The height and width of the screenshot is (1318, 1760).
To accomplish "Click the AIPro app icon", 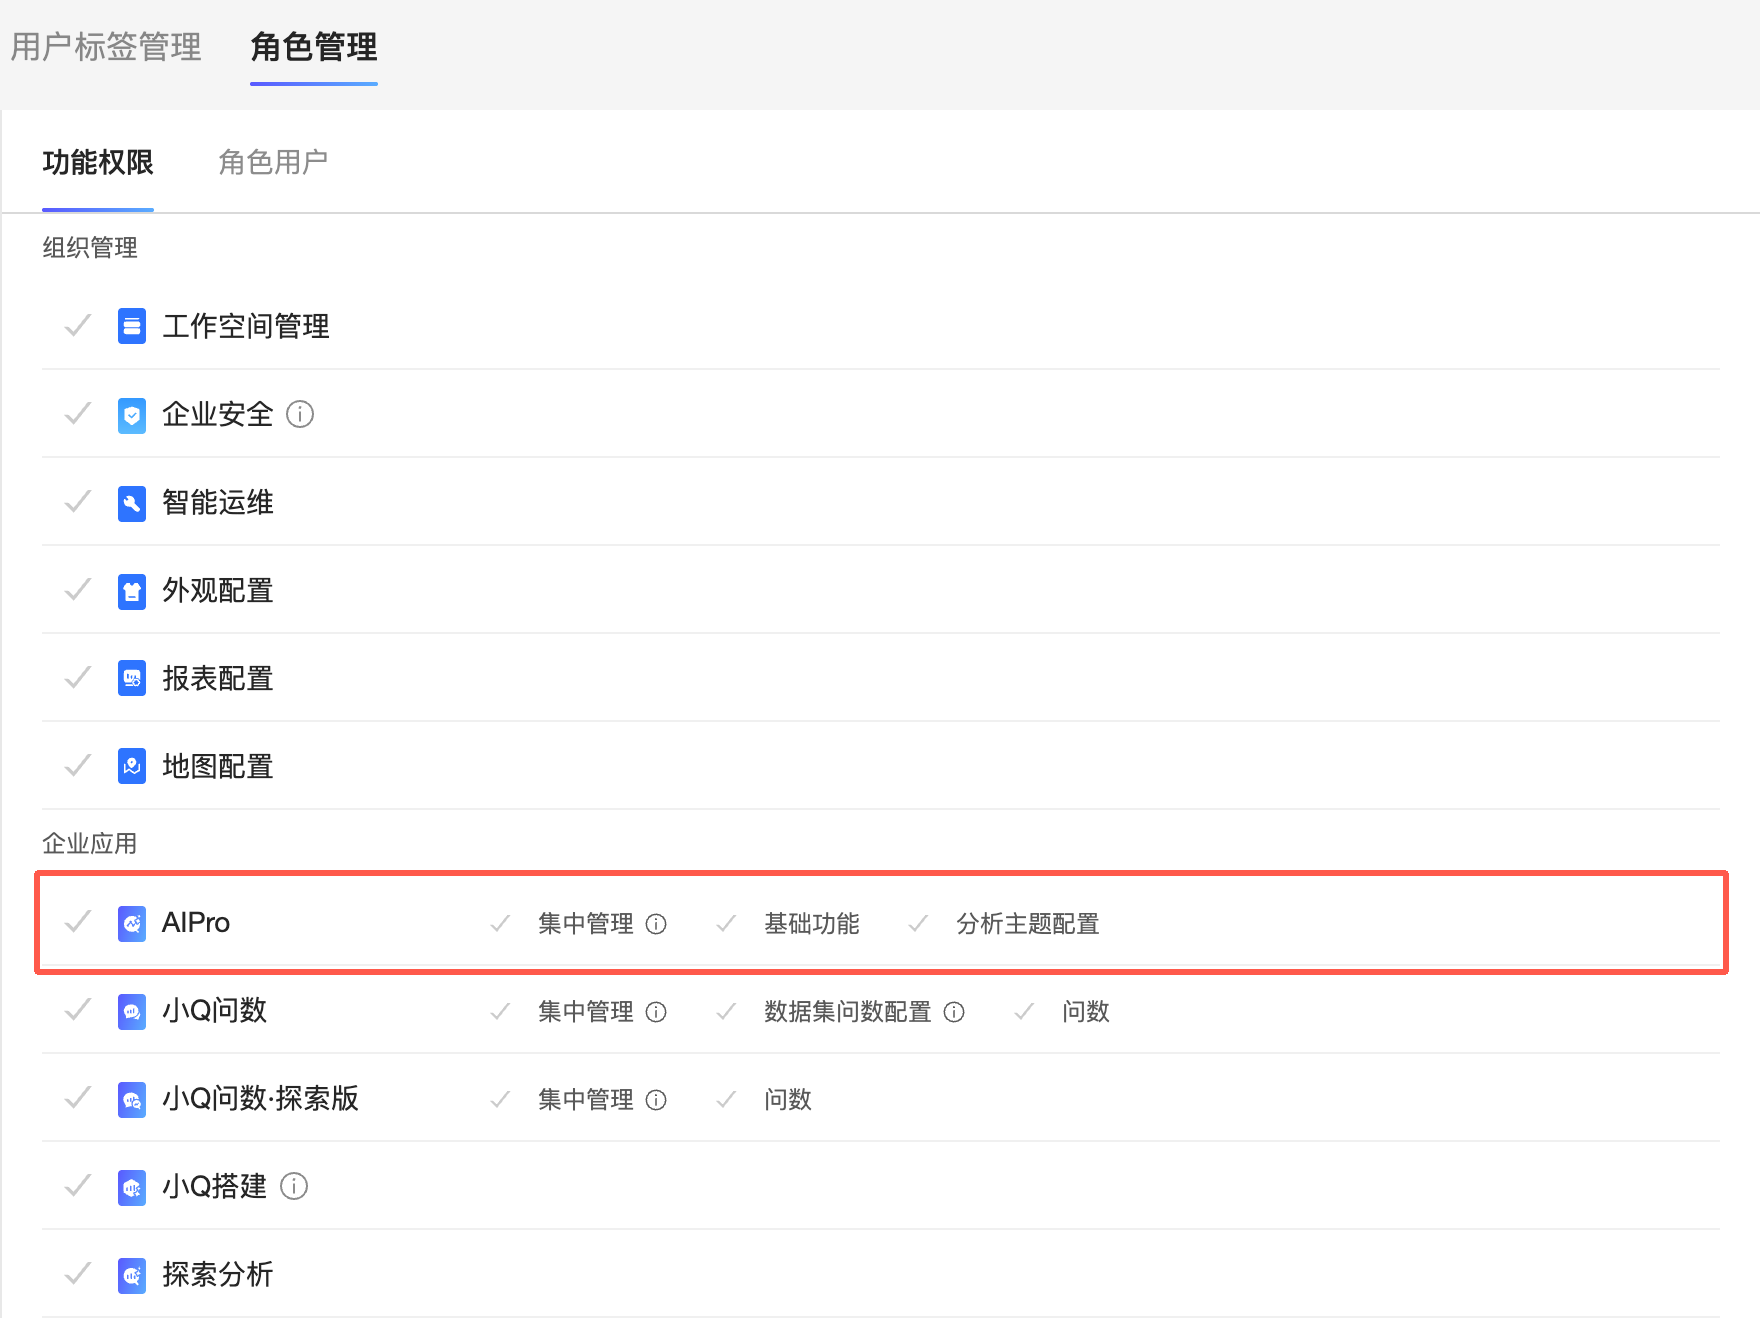I will click(x=132, y=923).
